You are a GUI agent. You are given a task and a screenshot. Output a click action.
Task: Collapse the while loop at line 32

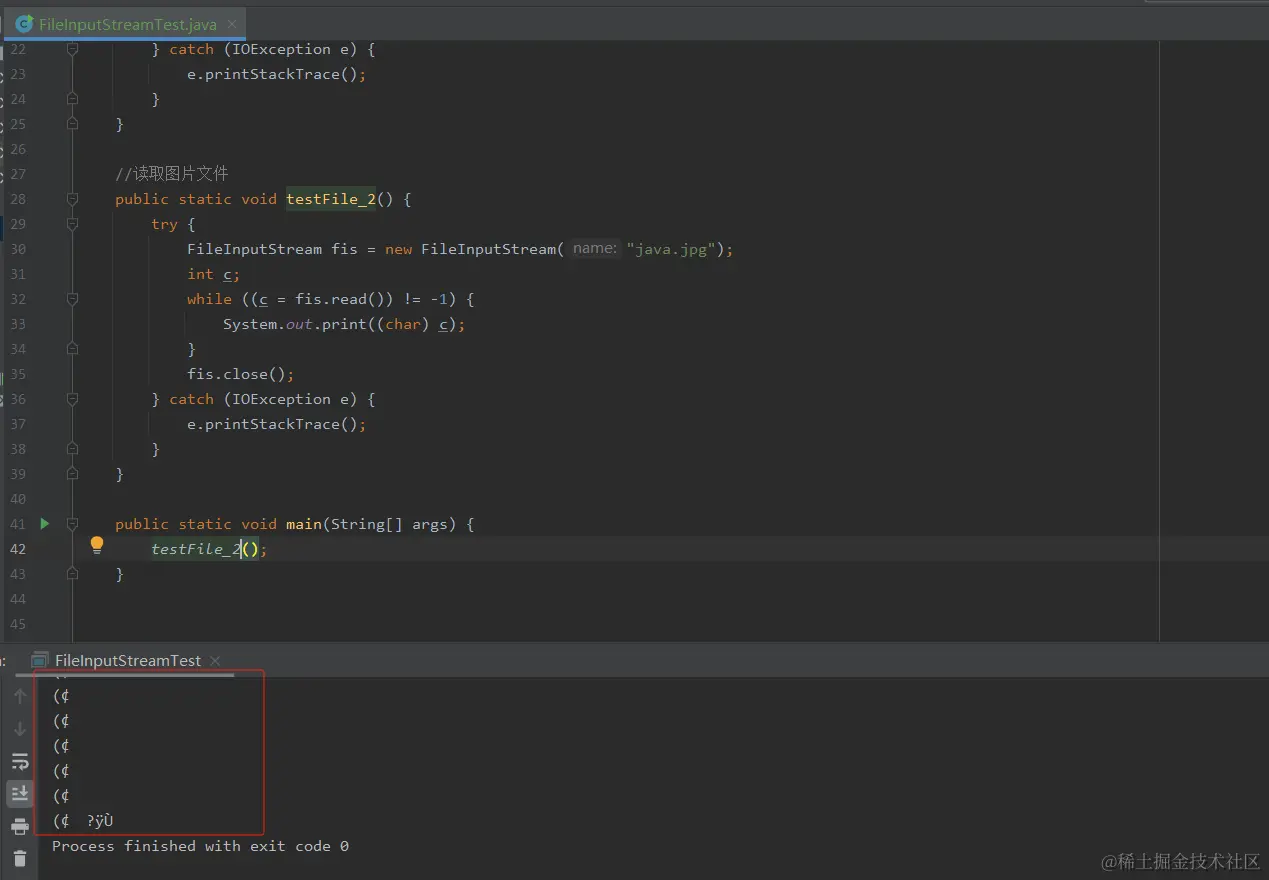pos(72,299)
